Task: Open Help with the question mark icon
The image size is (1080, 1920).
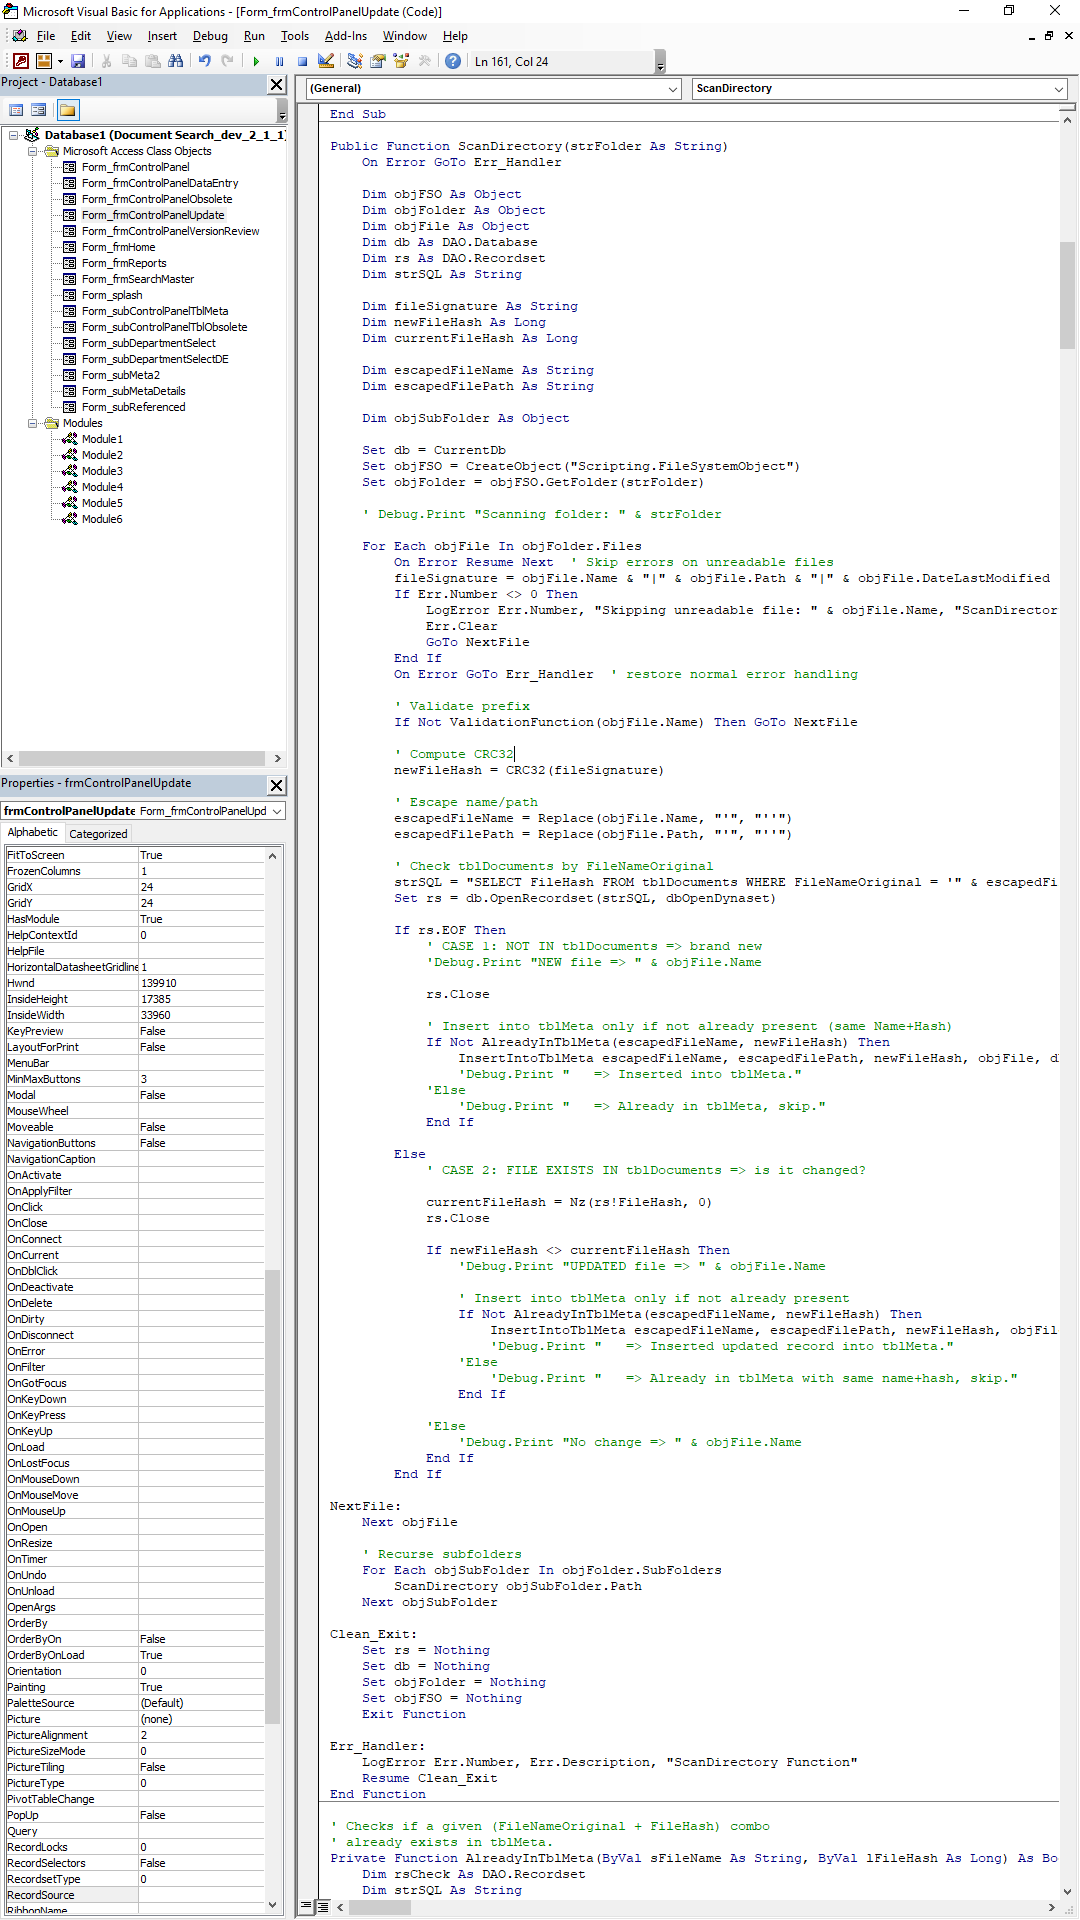Action: (x=453, y=61)
